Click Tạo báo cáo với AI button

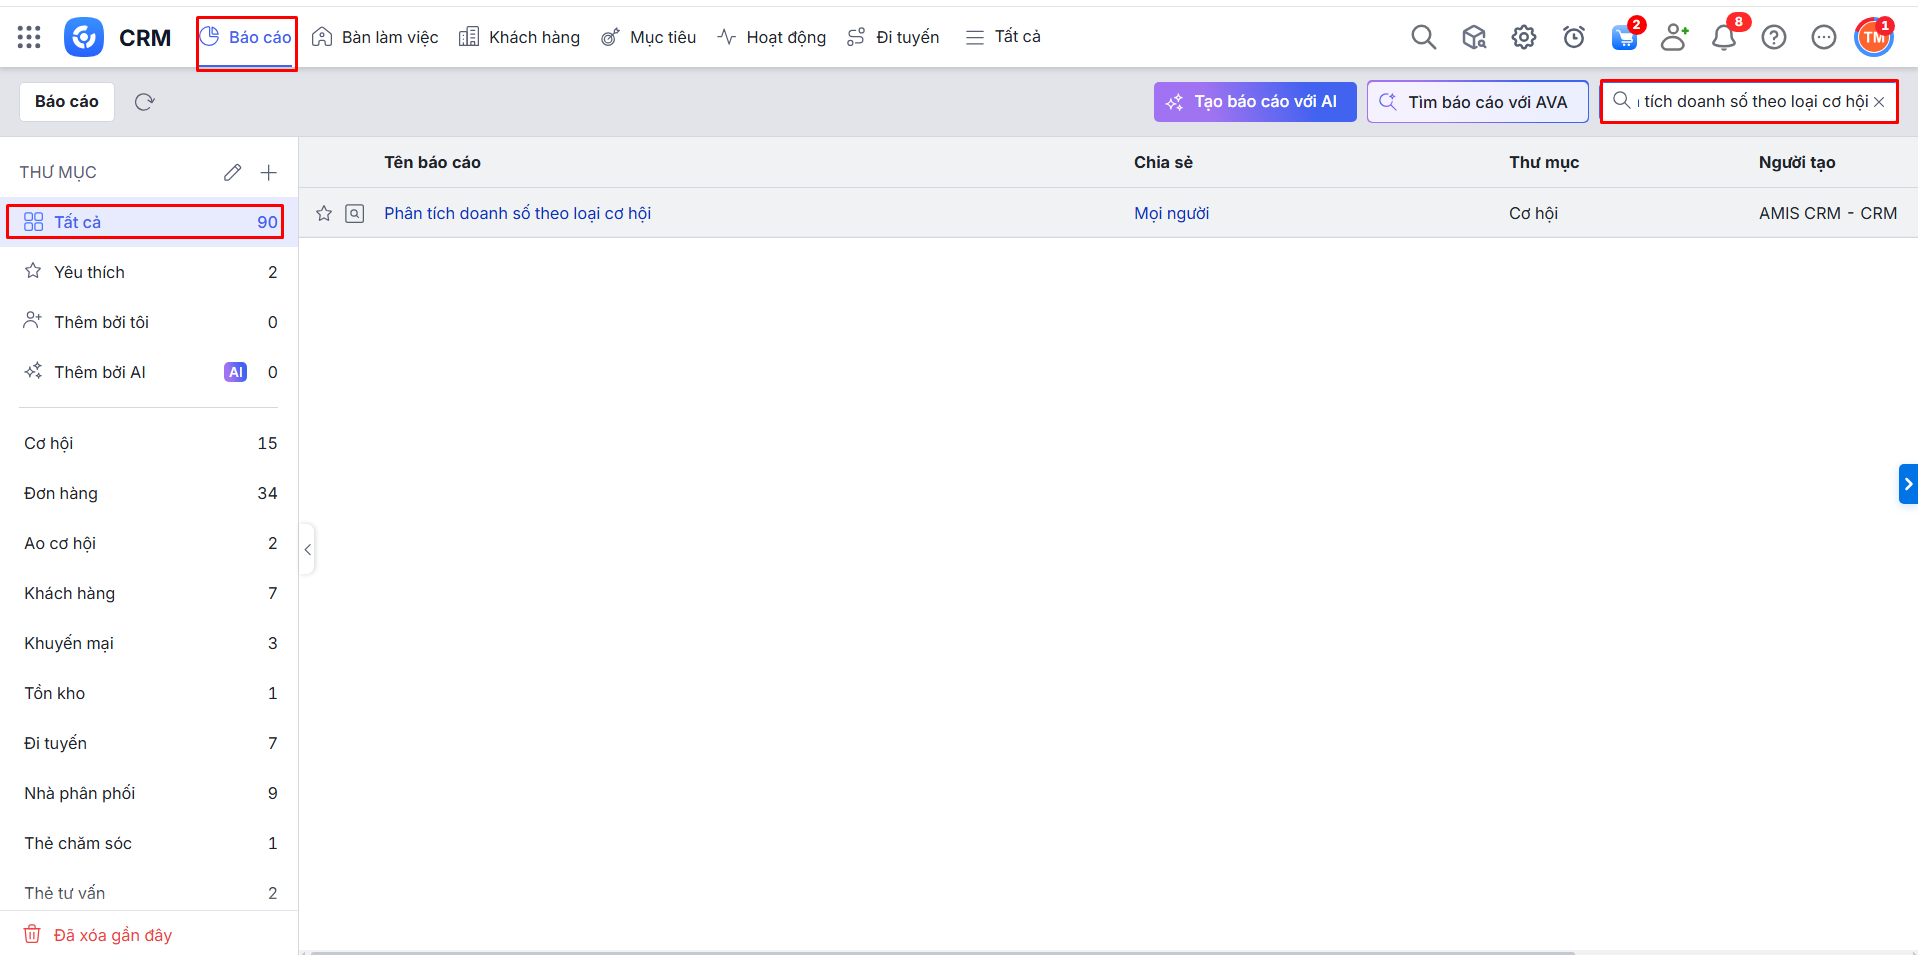tap(1254, 102)
